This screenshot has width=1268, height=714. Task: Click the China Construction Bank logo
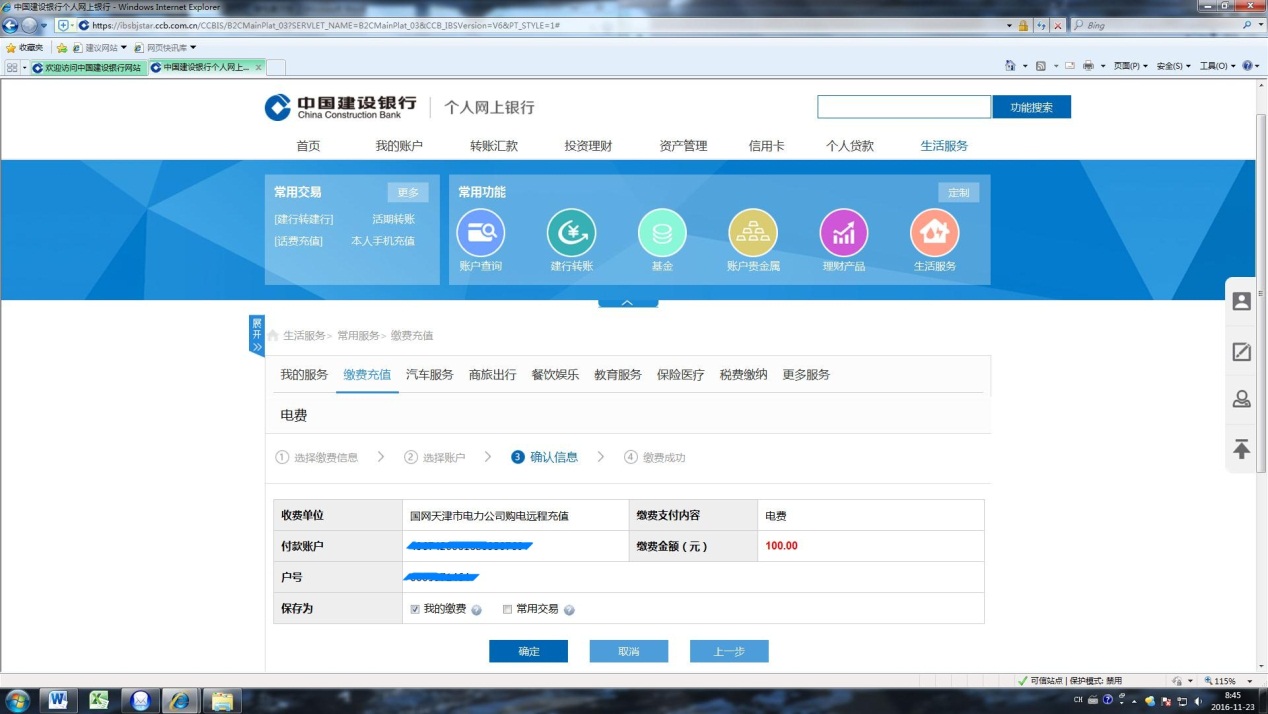point(340,107)
